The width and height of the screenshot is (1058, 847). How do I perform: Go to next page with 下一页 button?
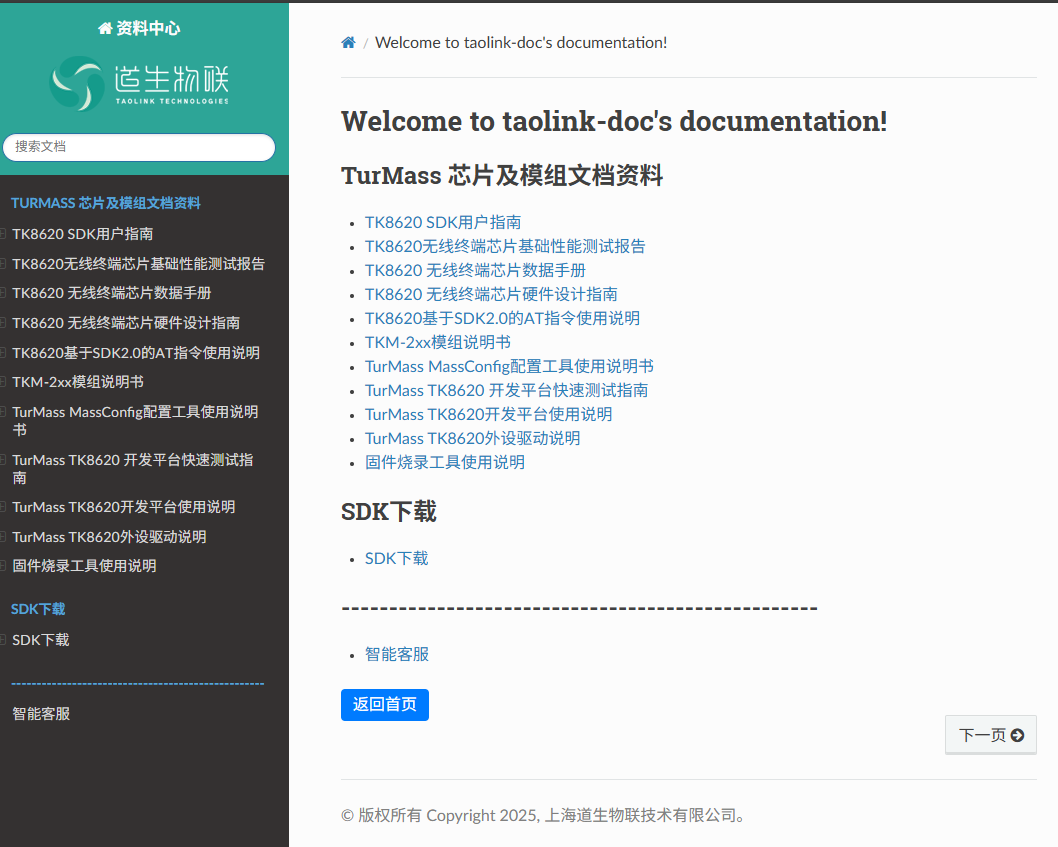coord(991,735)
